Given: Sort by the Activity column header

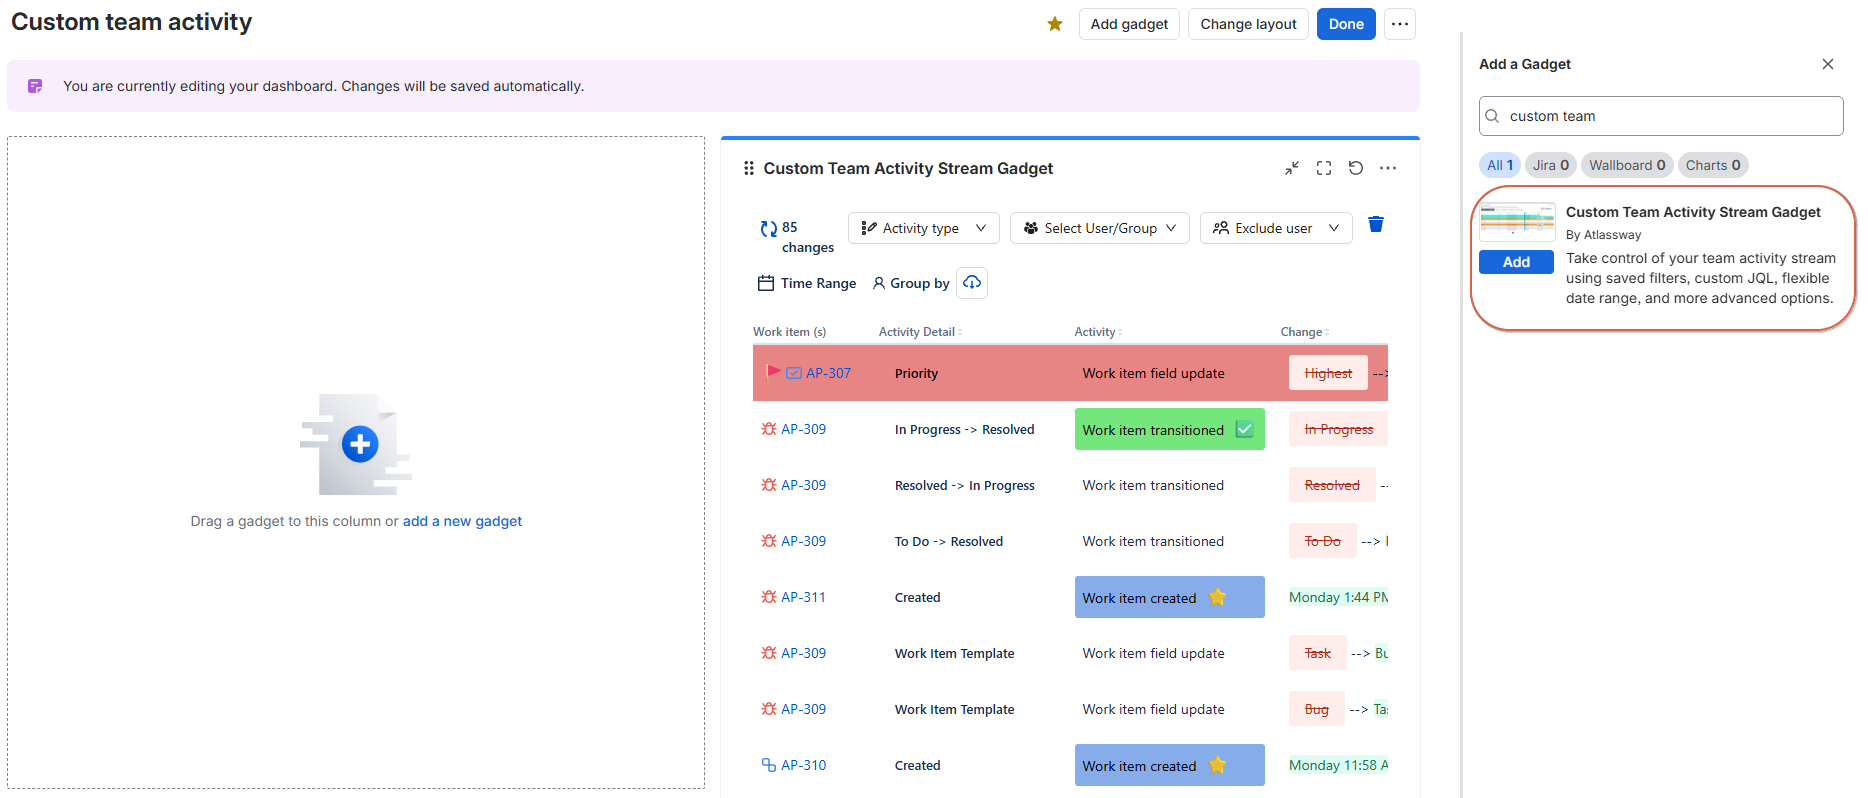Looking at the screenshot, I should point(1098,332).
